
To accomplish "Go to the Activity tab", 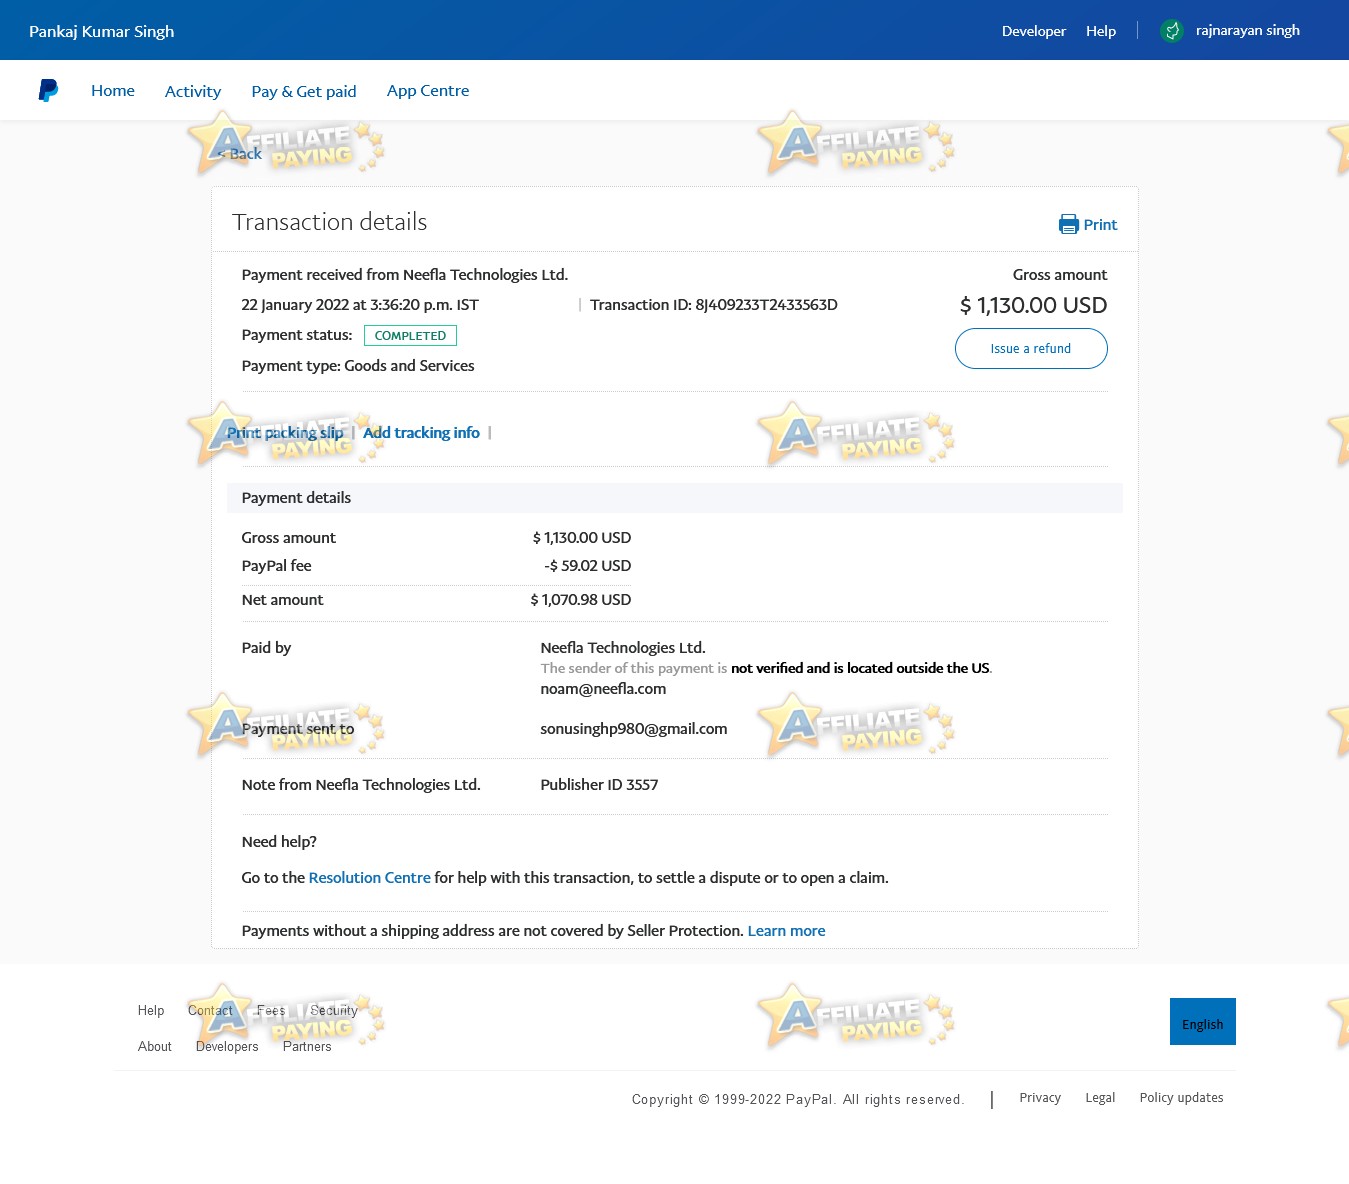I will (x=193, y=91).
